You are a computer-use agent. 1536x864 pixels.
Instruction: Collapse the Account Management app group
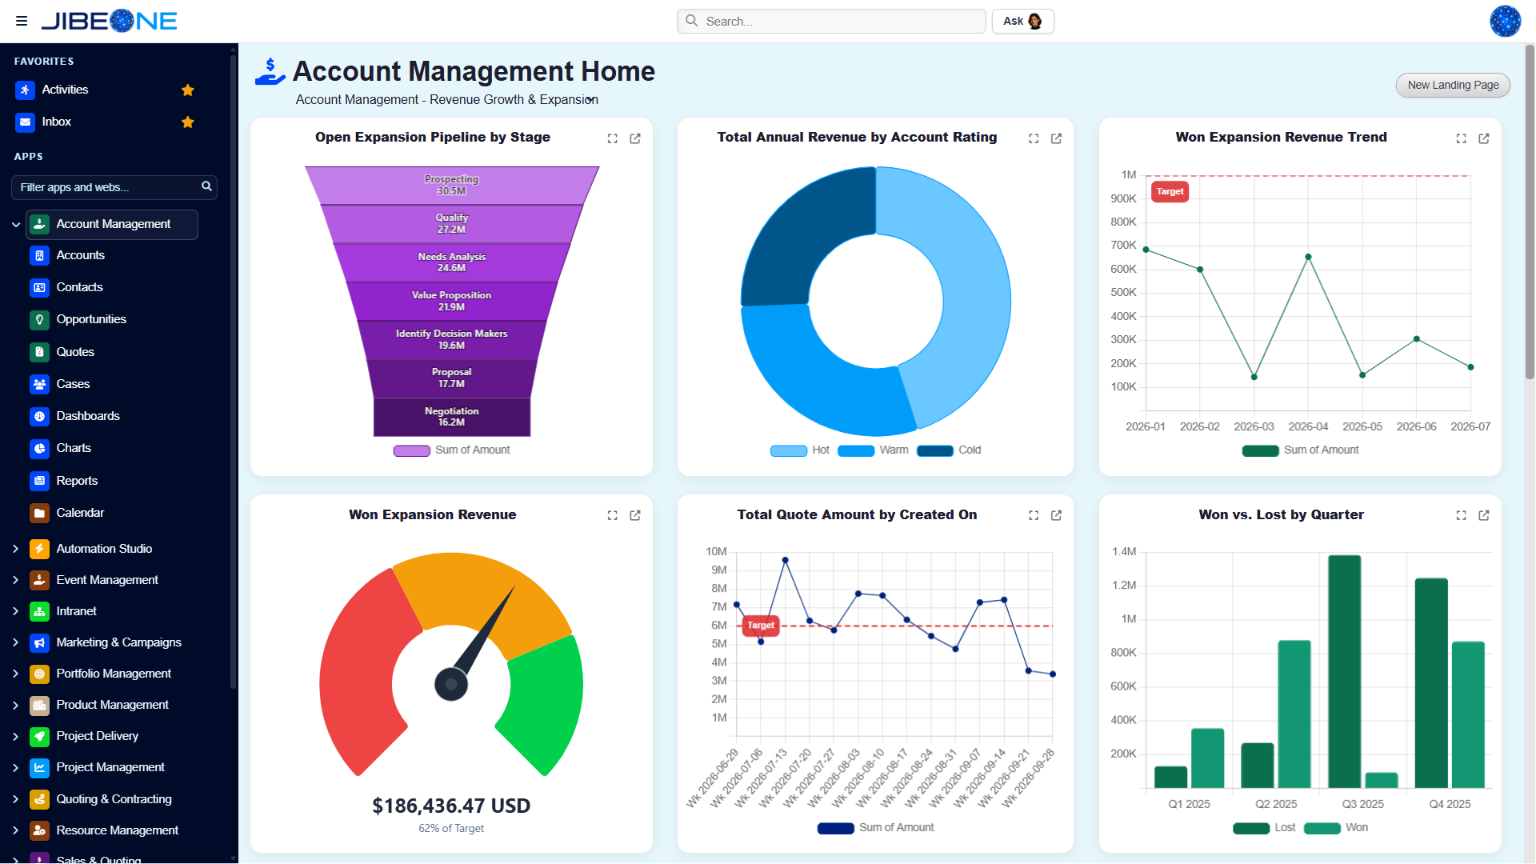[x=15, y=224]
